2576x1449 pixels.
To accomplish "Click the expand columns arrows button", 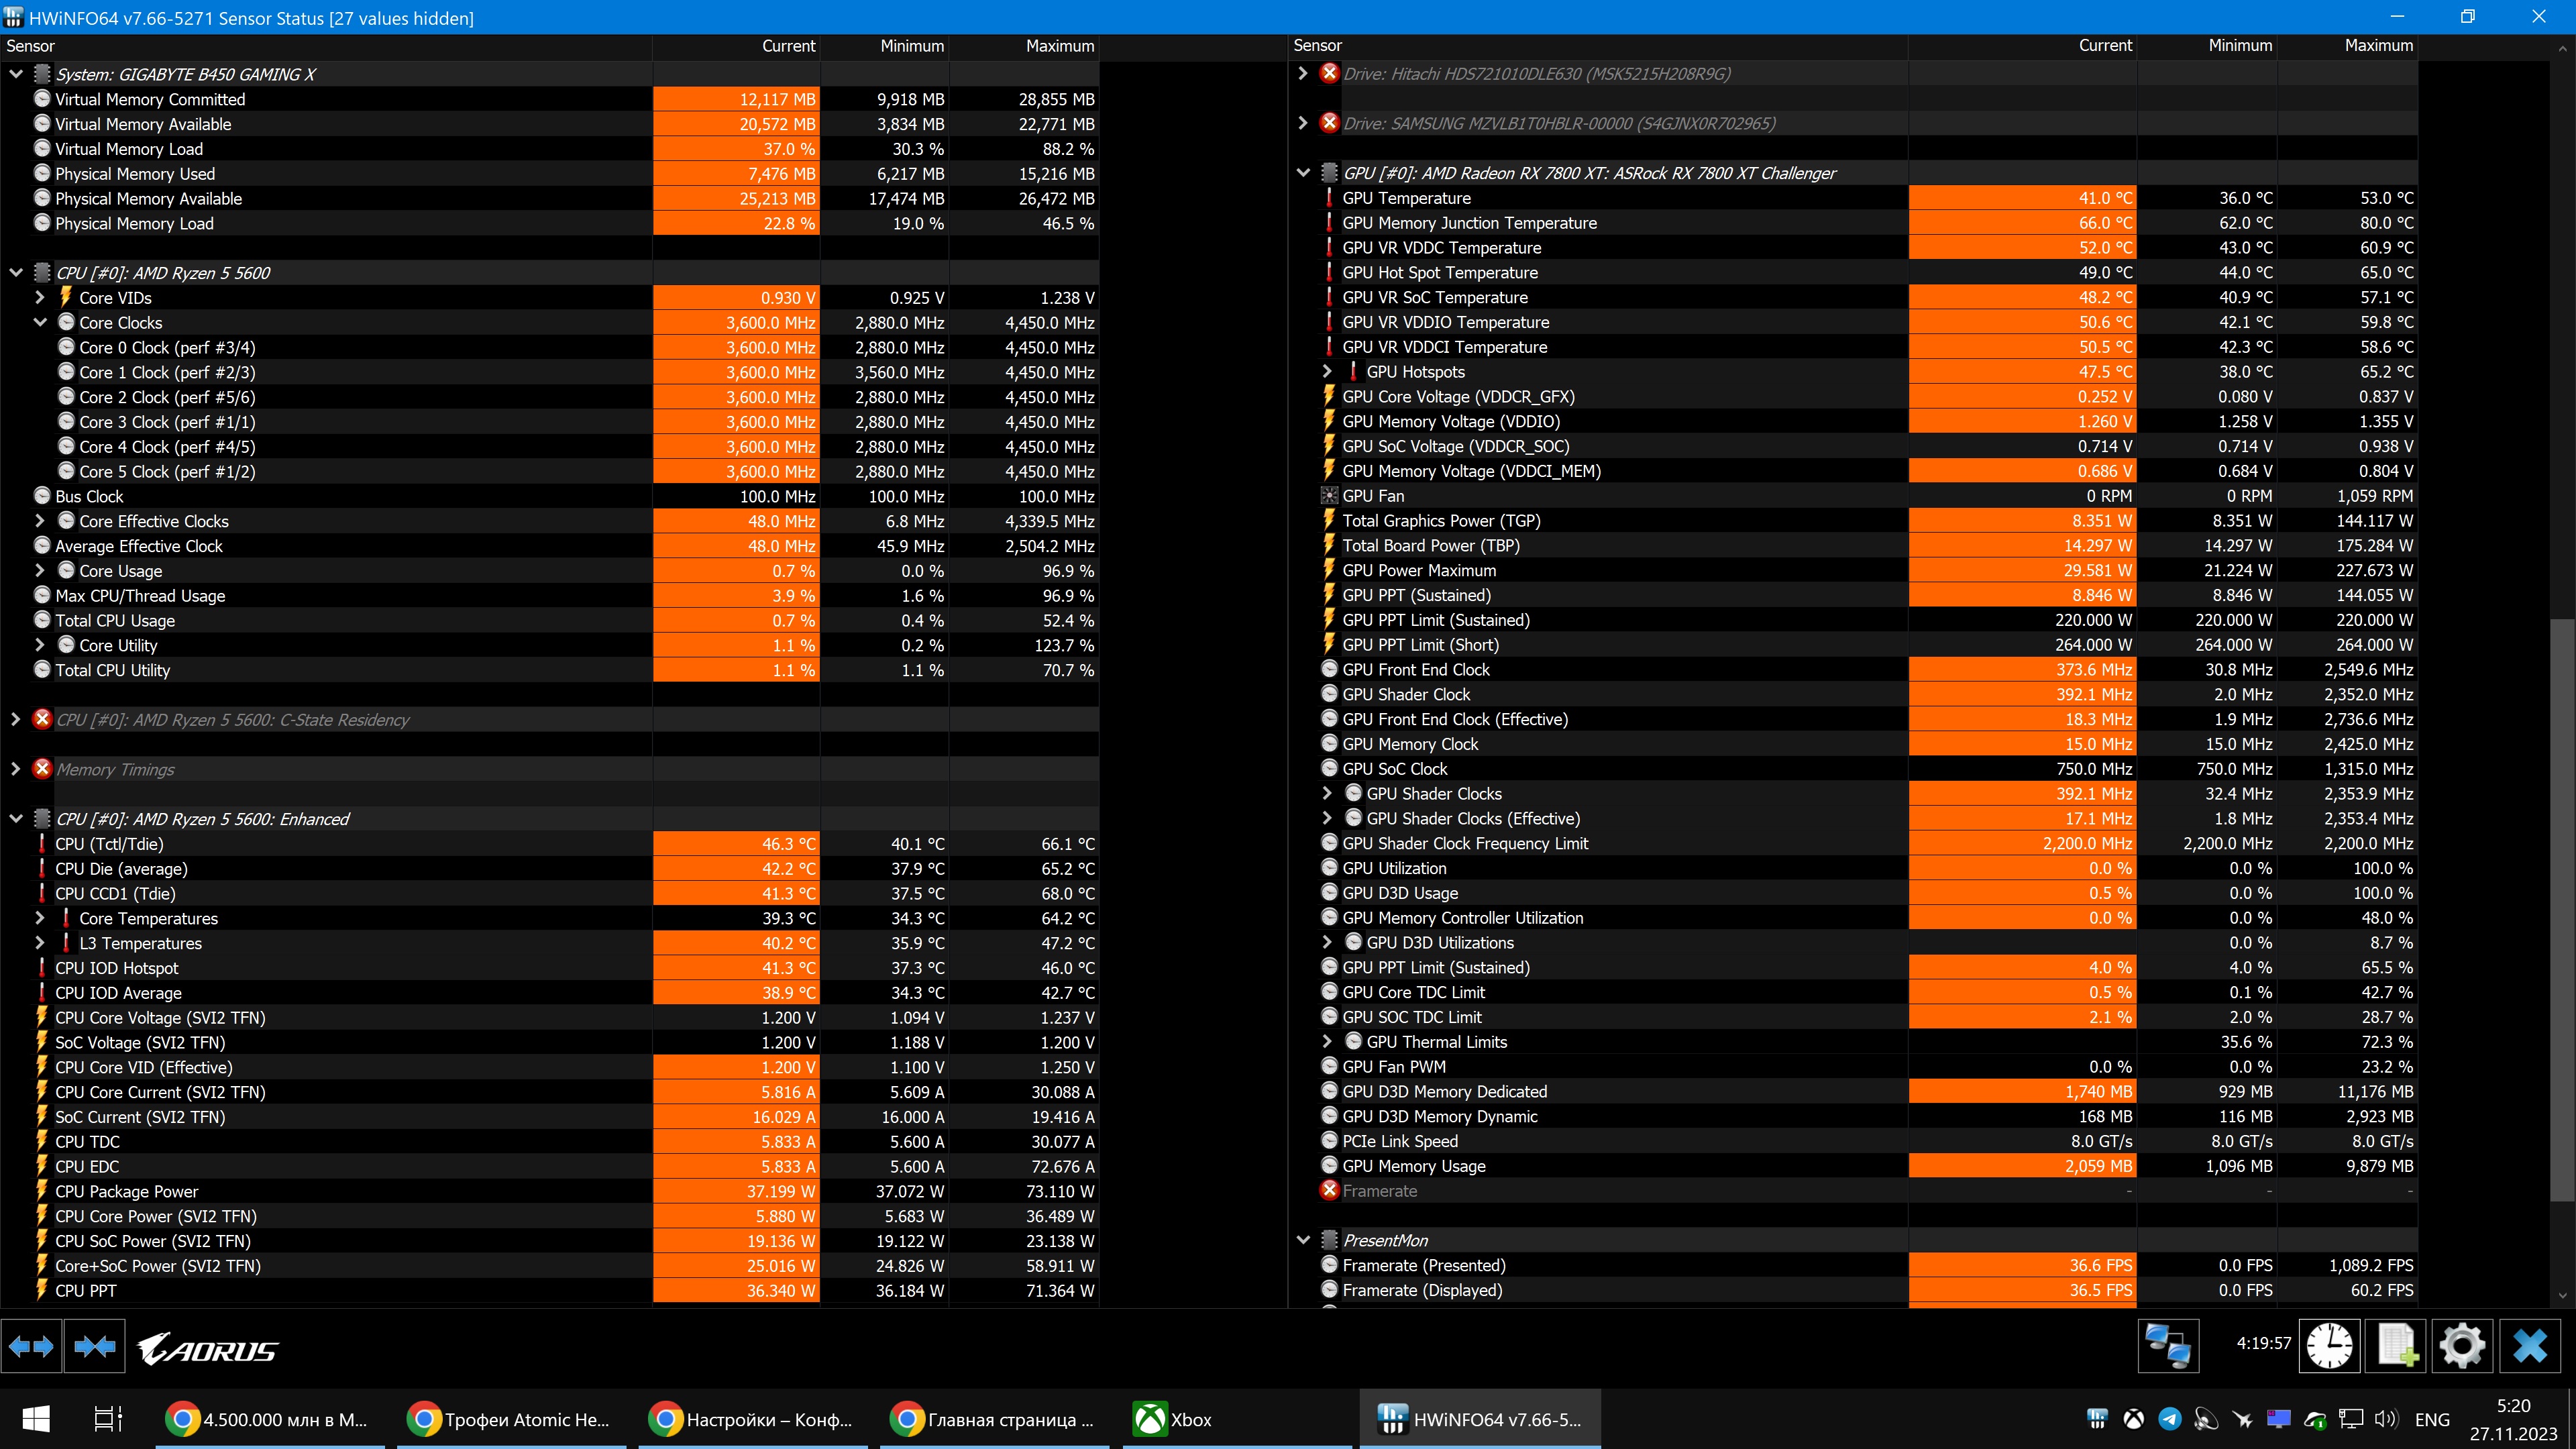I will tap(31, 1347).
